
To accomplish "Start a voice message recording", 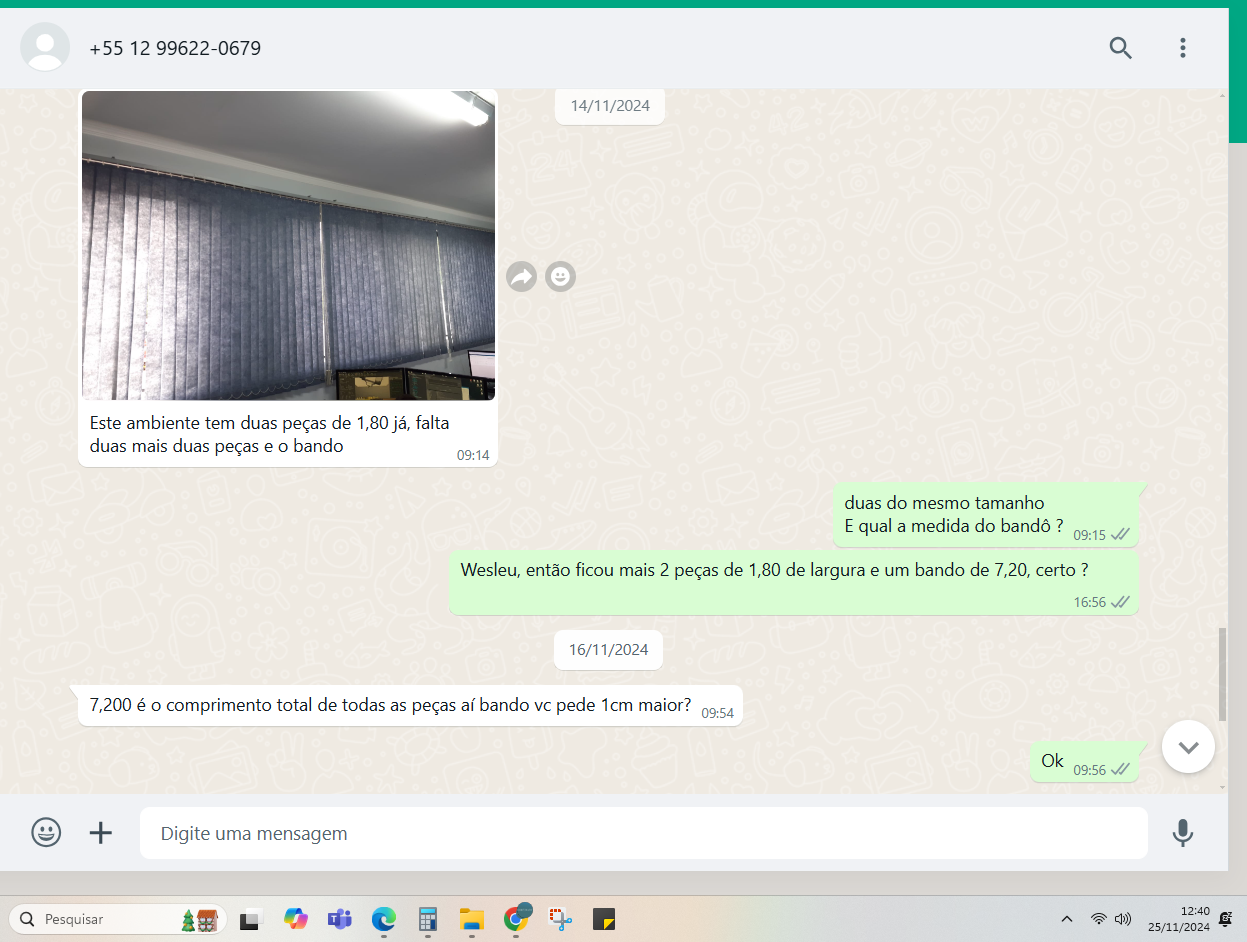I will click(x=1182, y=833).
